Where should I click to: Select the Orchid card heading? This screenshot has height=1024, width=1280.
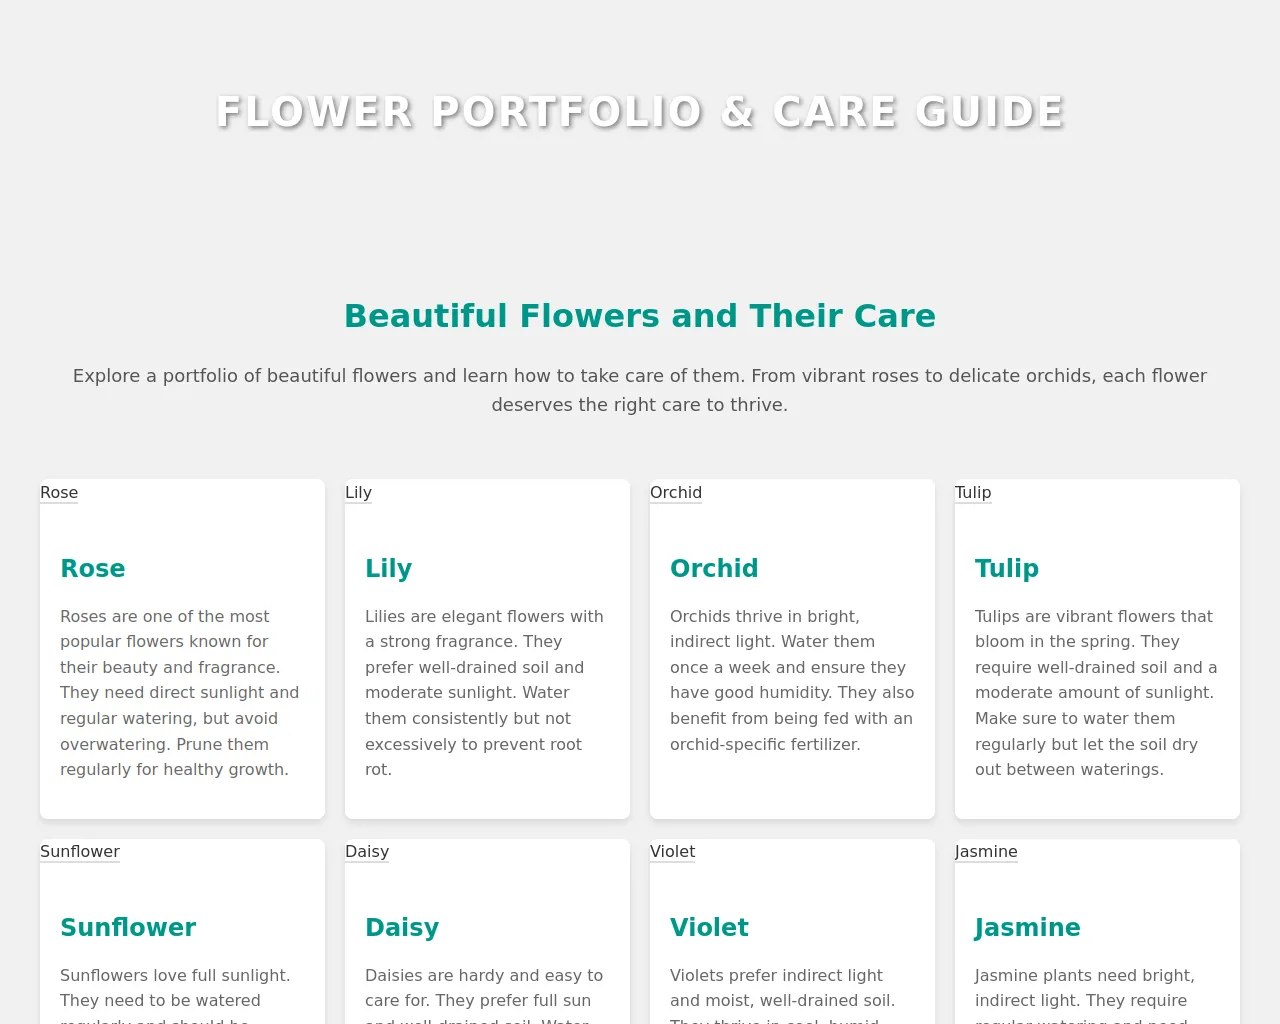tap(714, 568)
